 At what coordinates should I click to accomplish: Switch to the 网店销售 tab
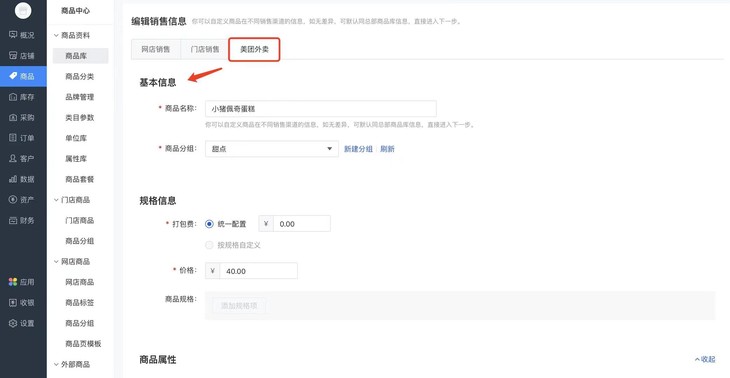pos(155,49)
